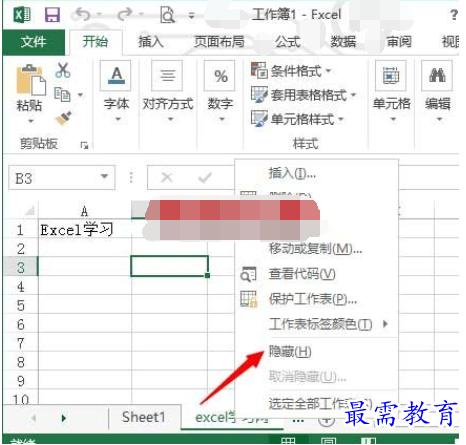Open print preview from quick access toolbar
The width and height of the screenshot is (466, 445).
click(167, 15)
